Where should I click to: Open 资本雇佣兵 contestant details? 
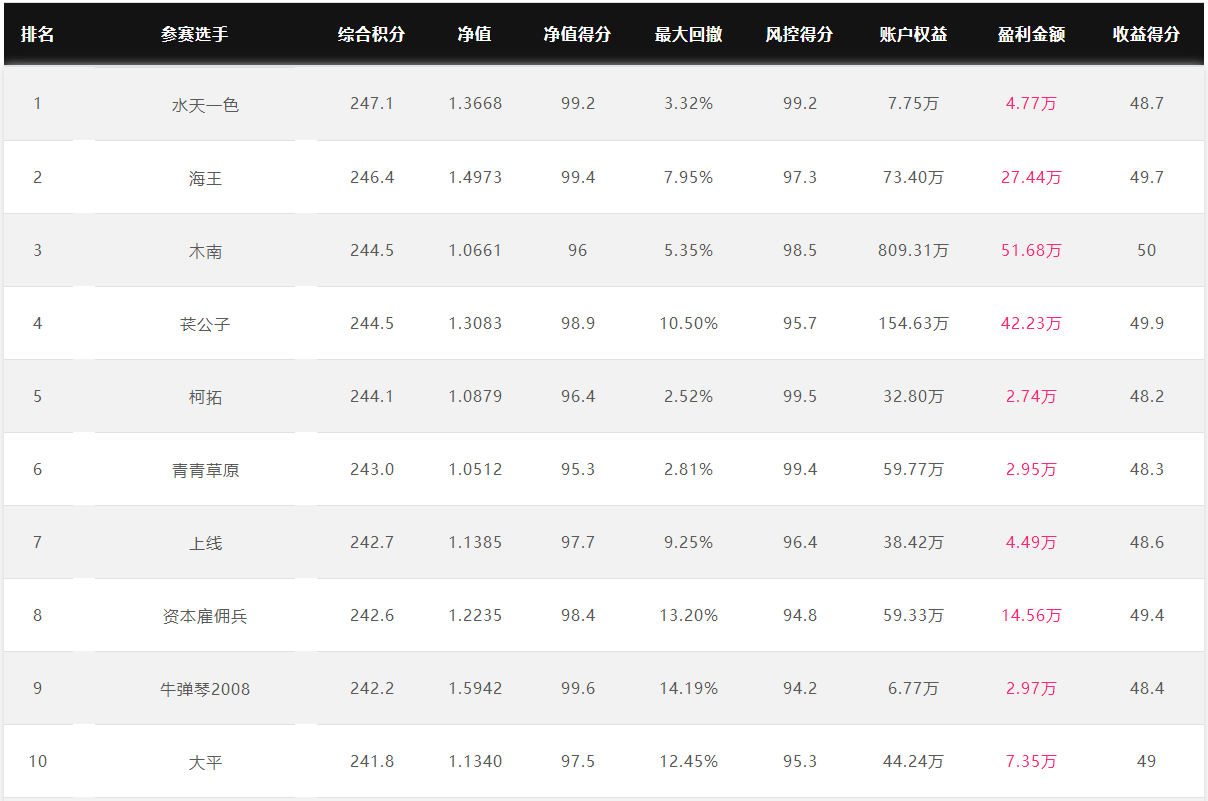click(x=205, y=616)
